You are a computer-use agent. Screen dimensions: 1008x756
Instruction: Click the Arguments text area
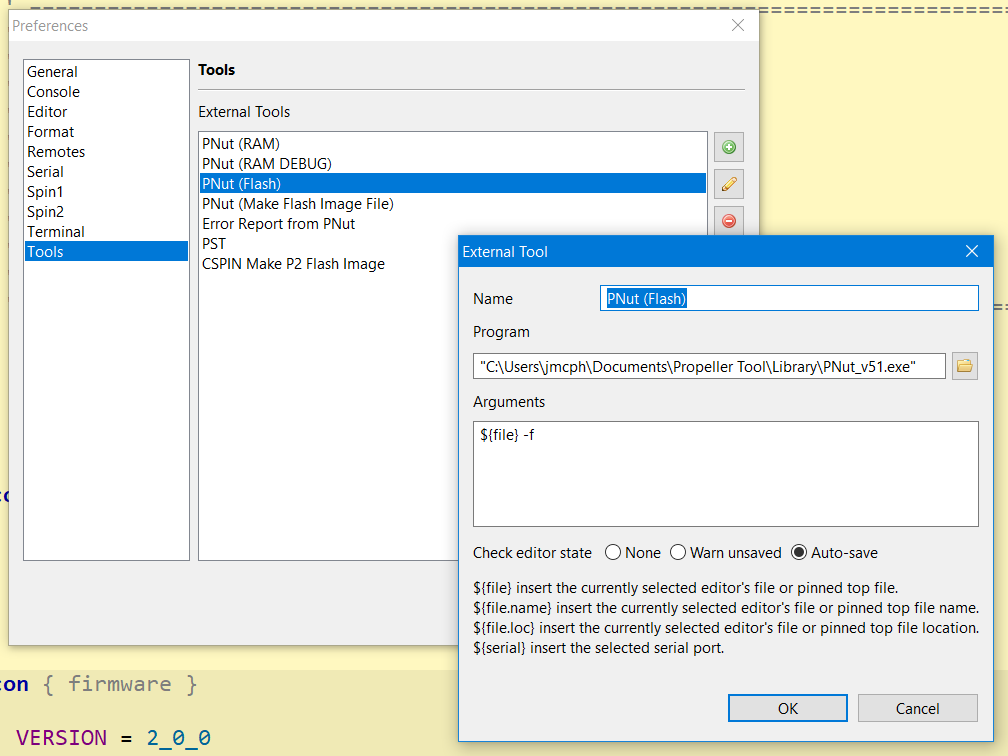[x=726, y=474]
